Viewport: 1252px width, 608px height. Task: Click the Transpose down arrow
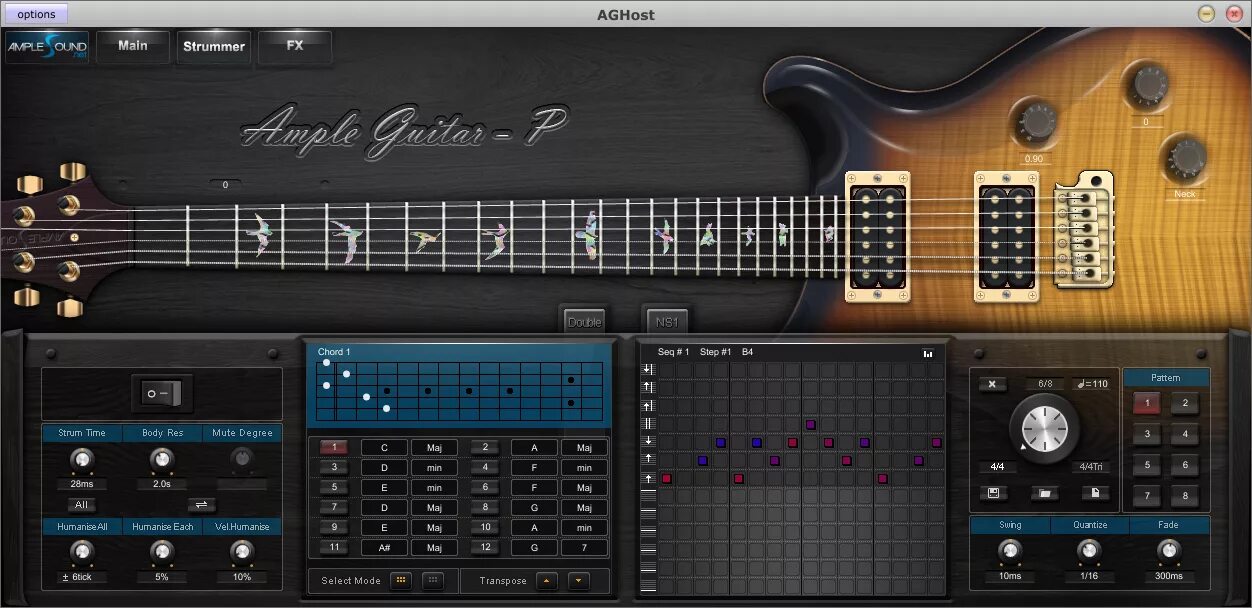click(x=578, y=580)
